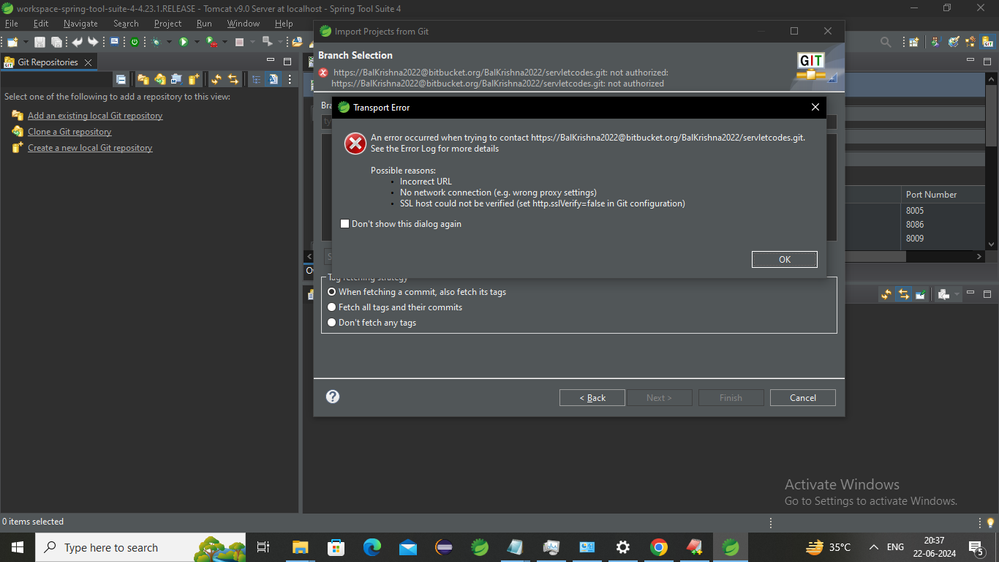Open the Navigate menu

(x=80, y=24)
